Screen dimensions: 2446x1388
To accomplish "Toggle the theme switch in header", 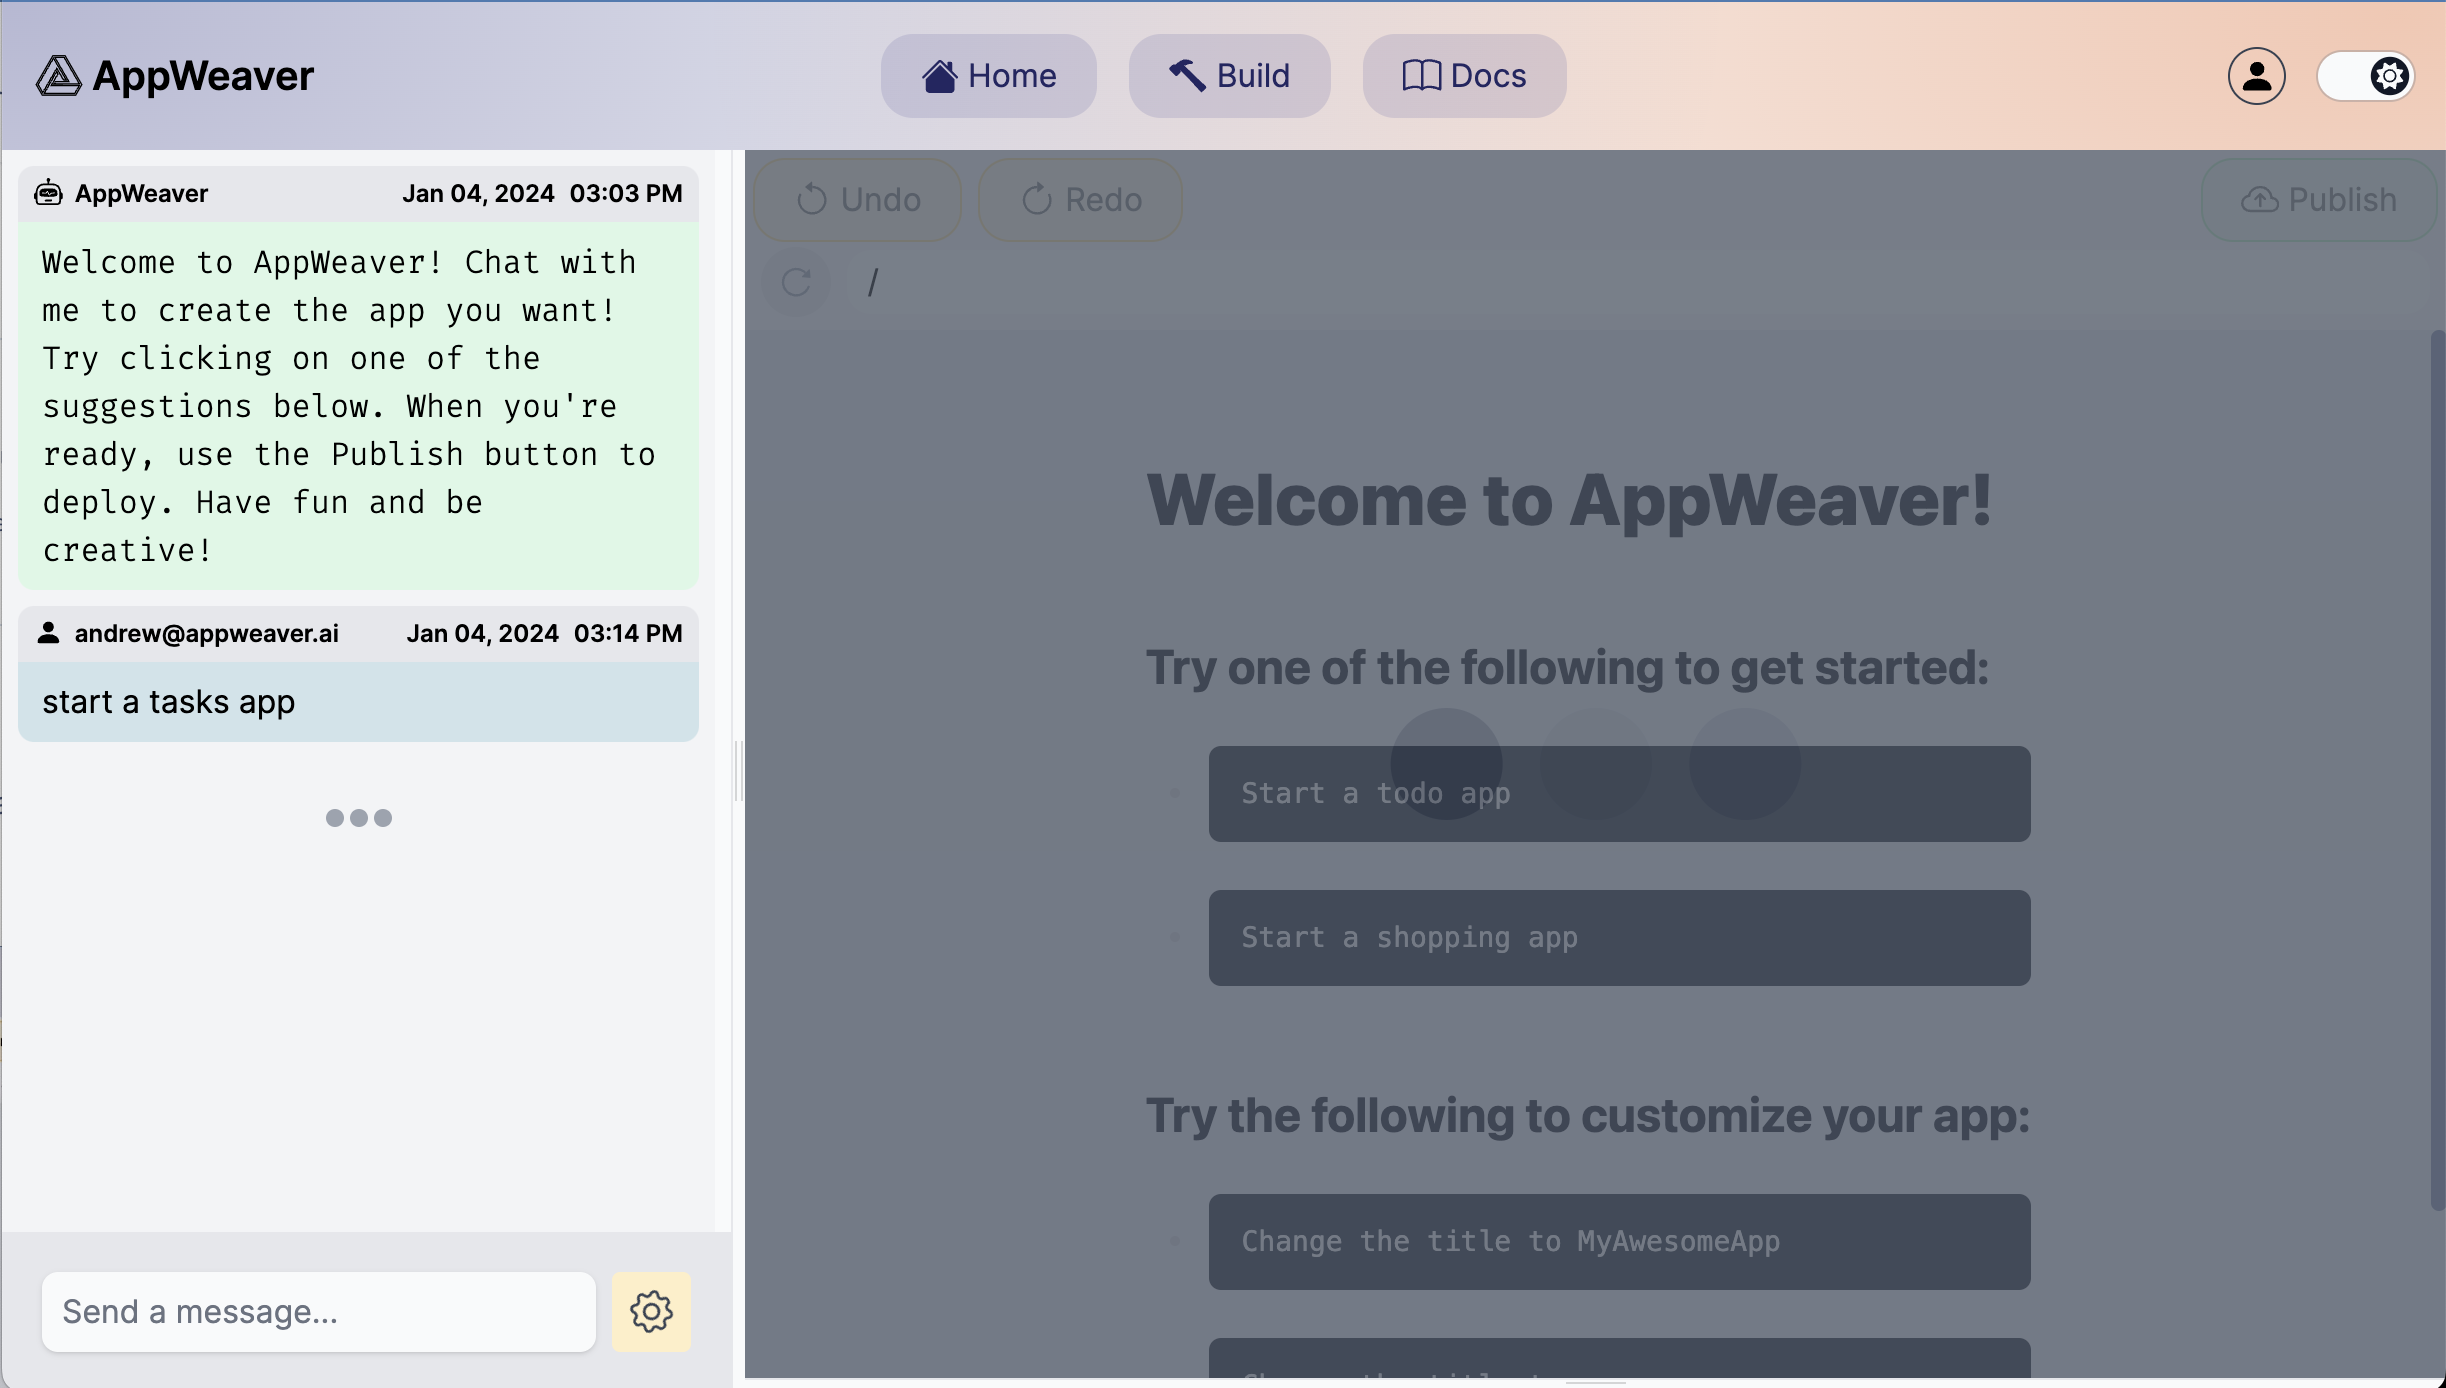I will pyautogui.click(x=2366, y=76).
